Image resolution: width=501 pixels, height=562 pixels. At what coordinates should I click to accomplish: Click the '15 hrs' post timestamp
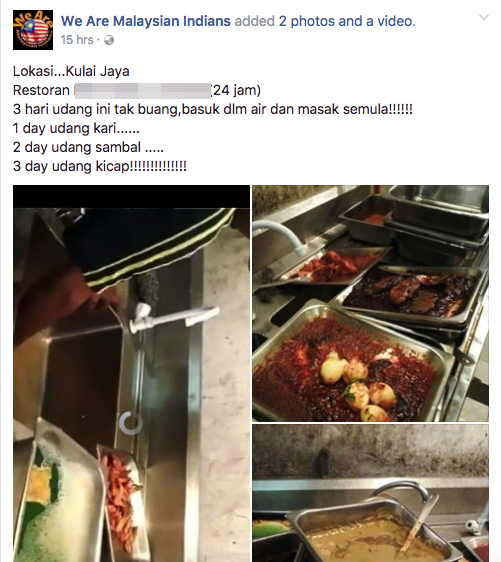coord(77,40)
